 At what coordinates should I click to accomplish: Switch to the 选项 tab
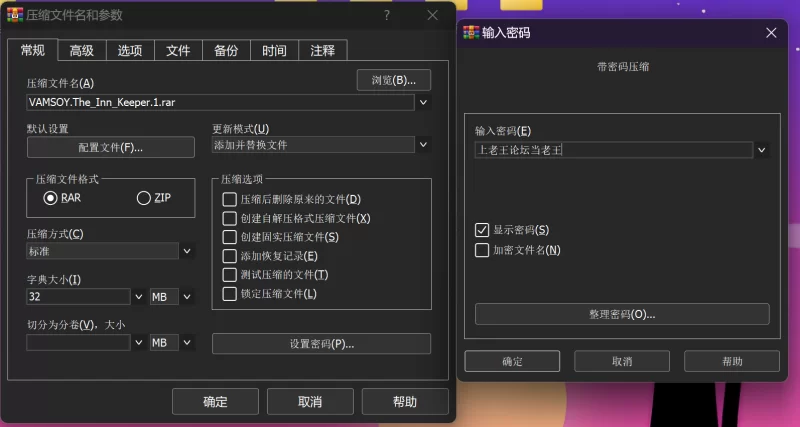click(x=130, y=51)
